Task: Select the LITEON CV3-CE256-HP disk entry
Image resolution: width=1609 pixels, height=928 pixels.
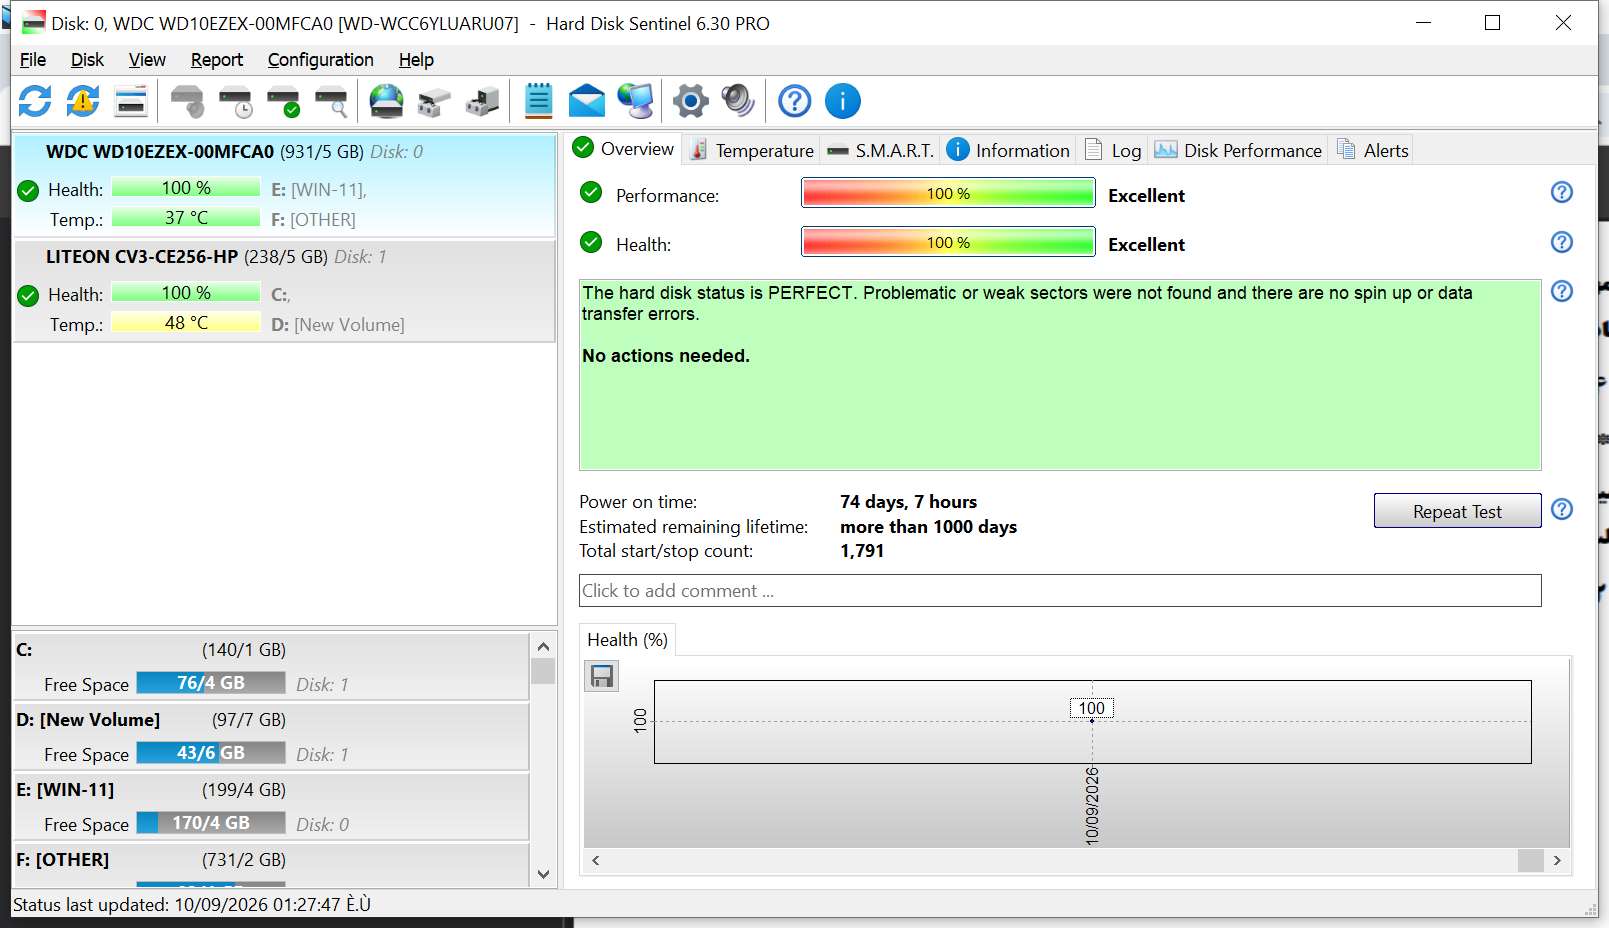Action: click(x=284, y=291)
